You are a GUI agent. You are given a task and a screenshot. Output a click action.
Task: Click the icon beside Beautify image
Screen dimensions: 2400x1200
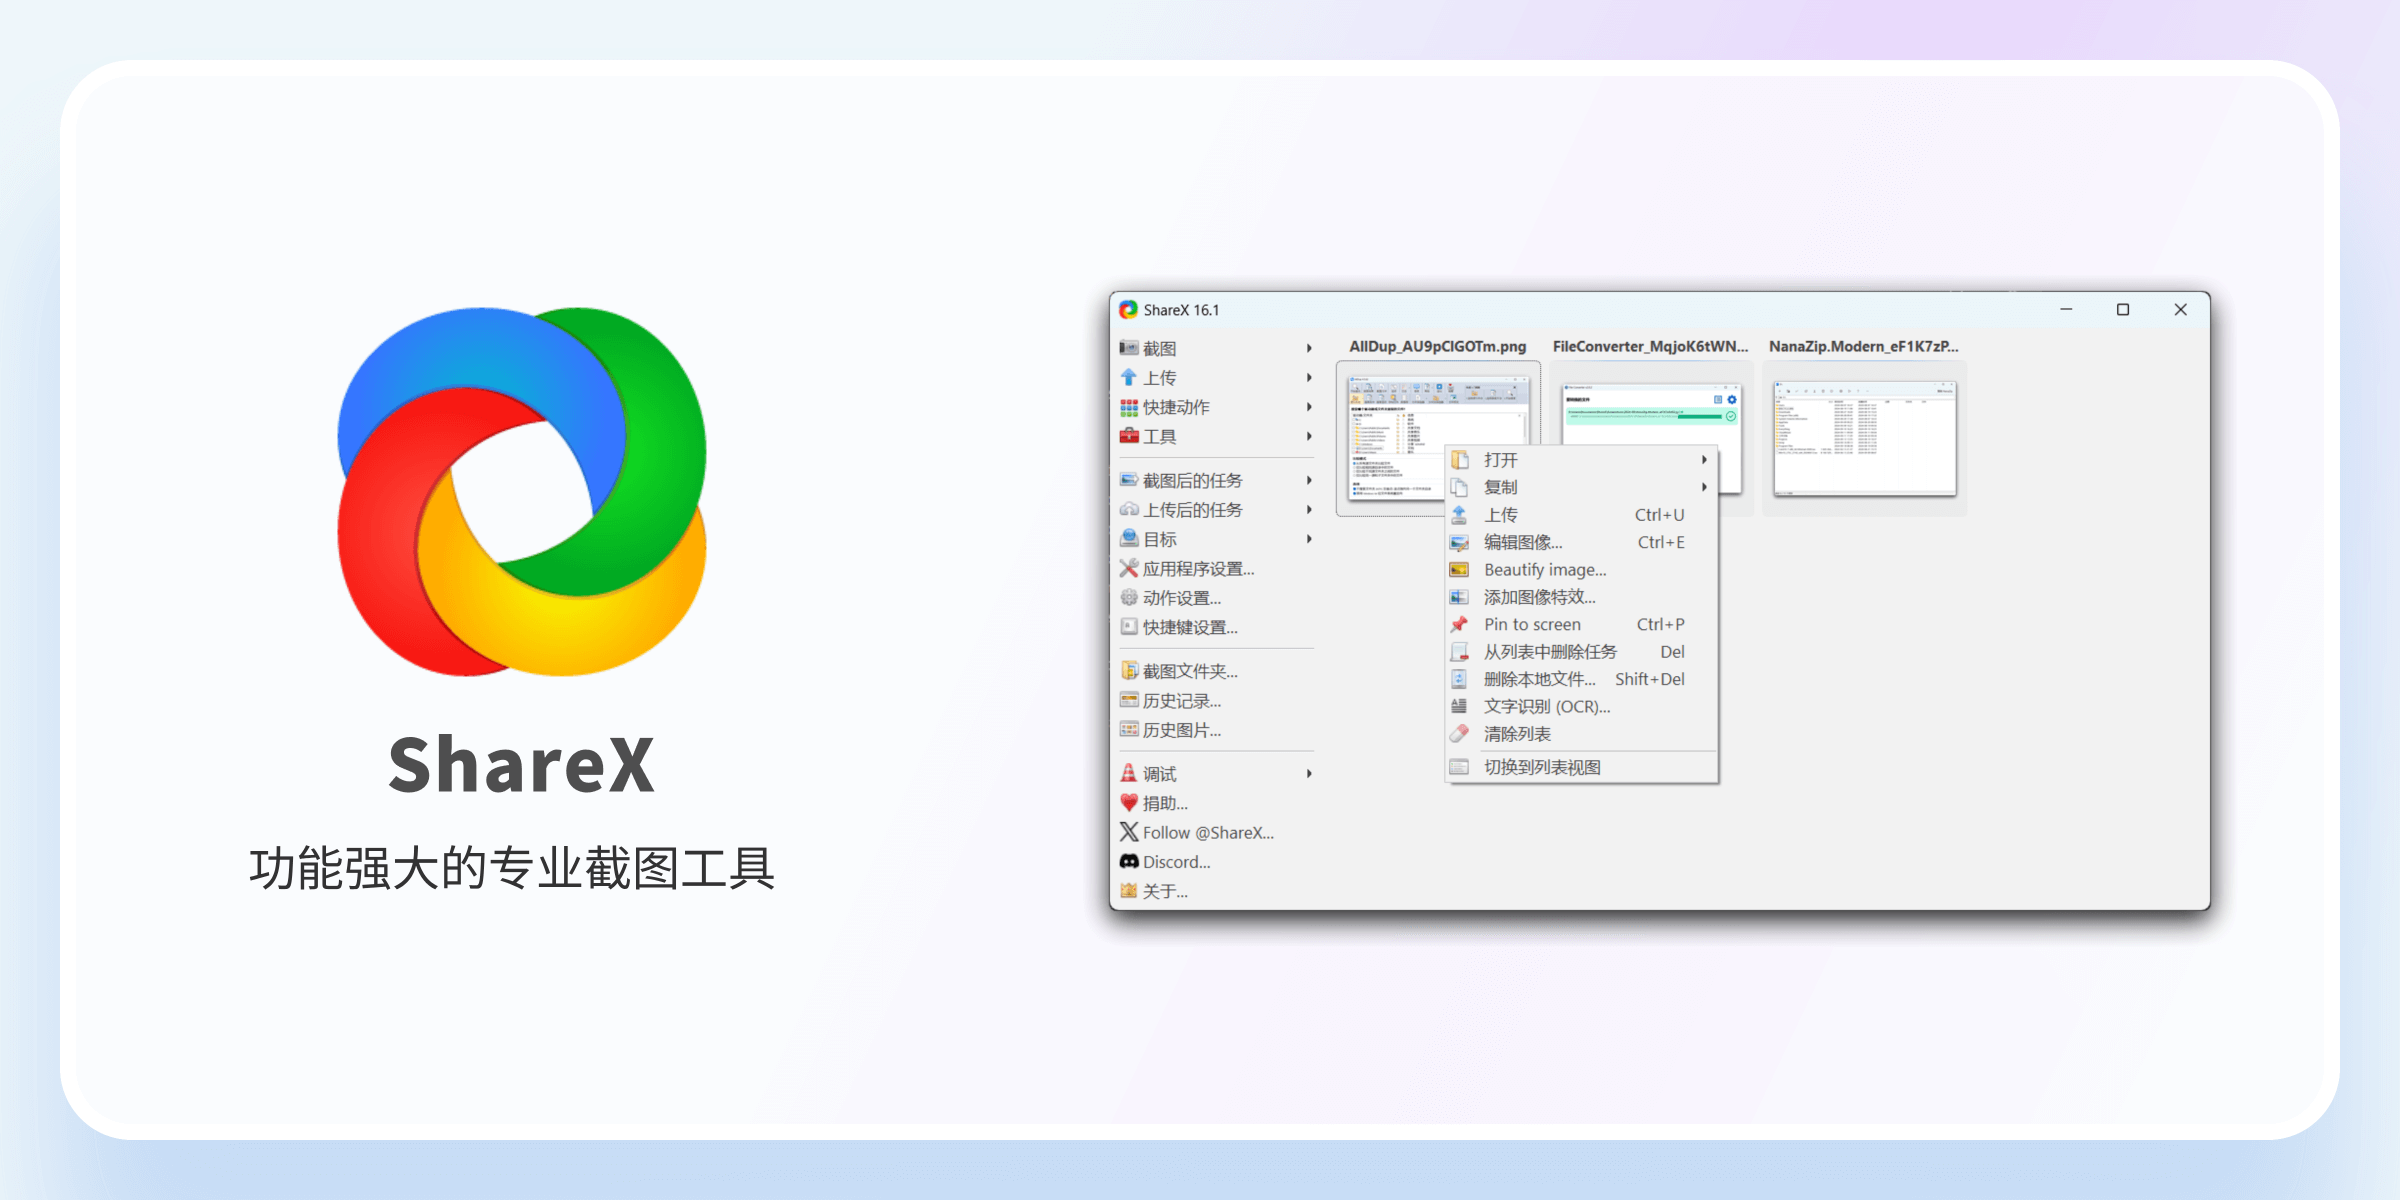click(1459, 569)
